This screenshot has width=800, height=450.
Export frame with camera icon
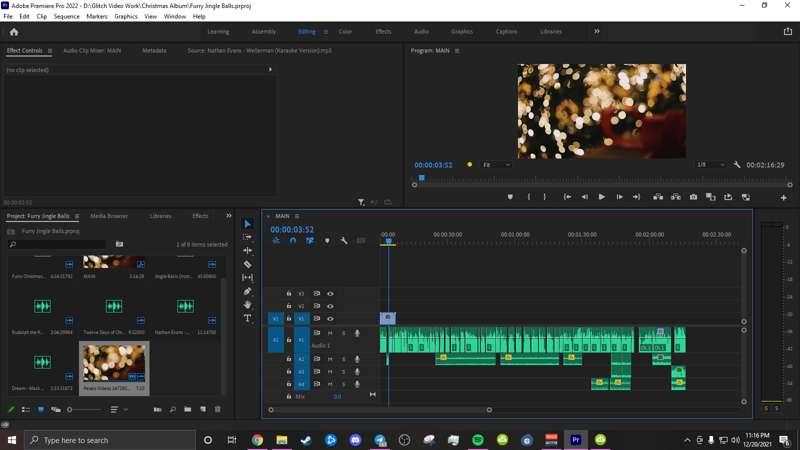pyautogui.click(x=693, y=197)
